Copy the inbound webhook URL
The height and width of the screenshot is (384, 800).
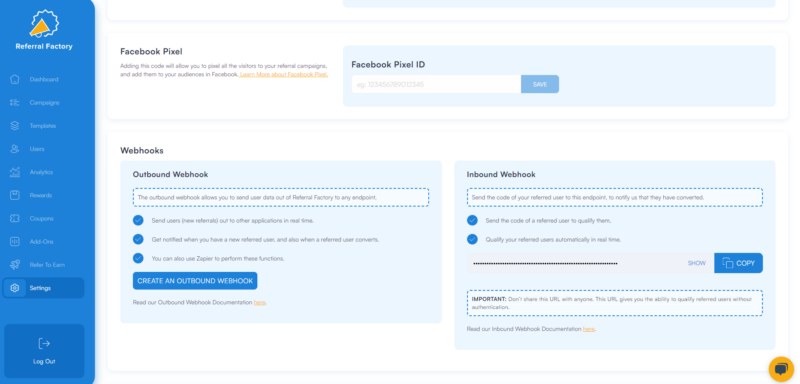click(x=738, y=263)
